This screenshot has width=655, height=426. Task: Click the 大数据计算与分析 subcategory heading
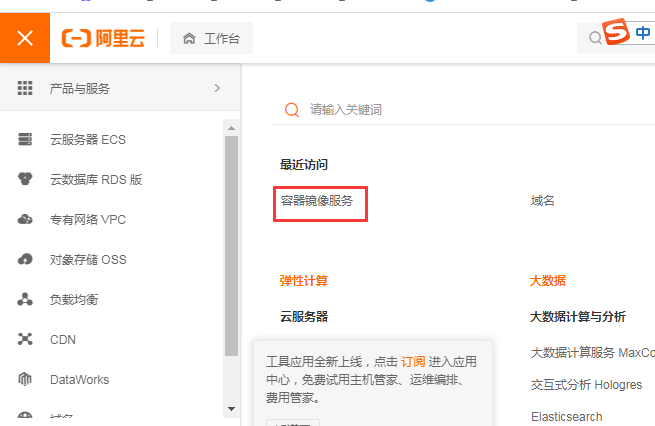tap(577, 316)
